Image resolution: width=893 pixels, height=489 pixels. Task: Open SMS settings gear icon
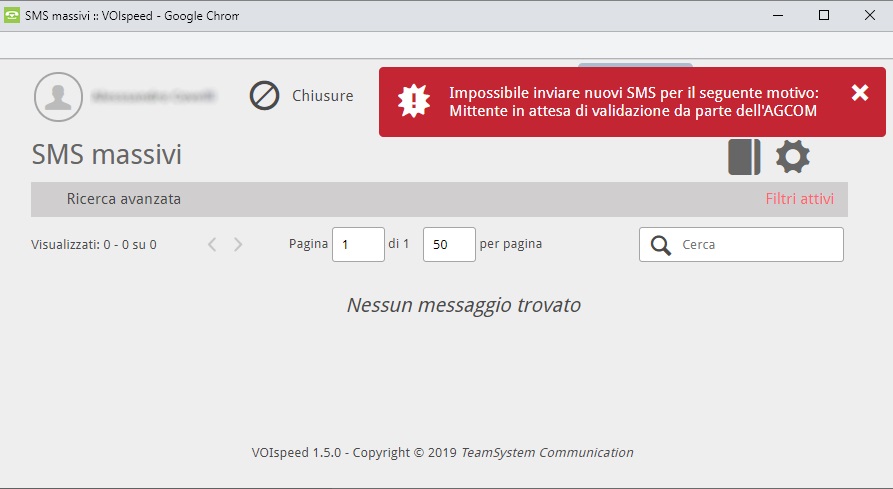pos(793,157)
